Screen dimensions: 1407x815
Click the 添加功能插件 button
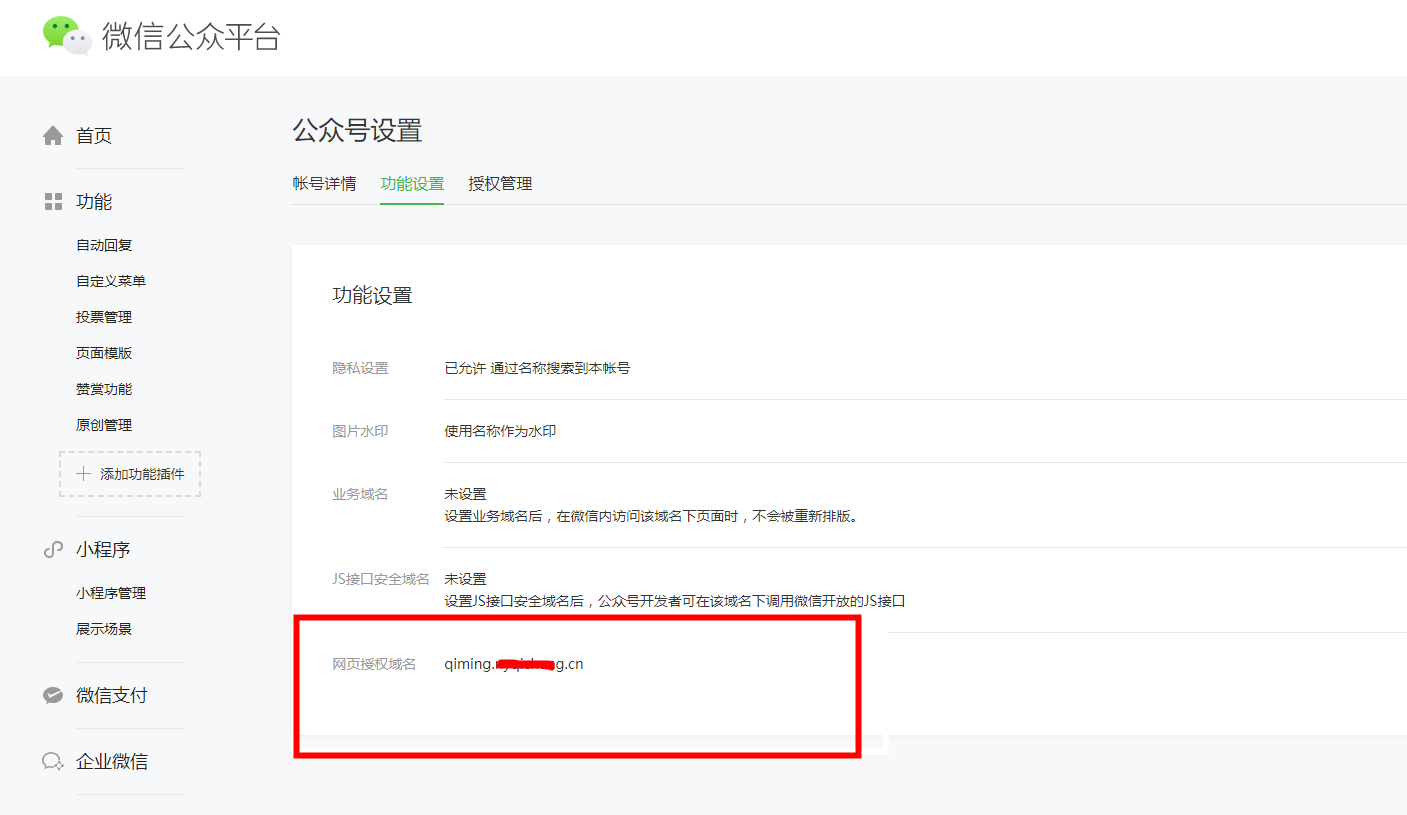tap(130, 474)
